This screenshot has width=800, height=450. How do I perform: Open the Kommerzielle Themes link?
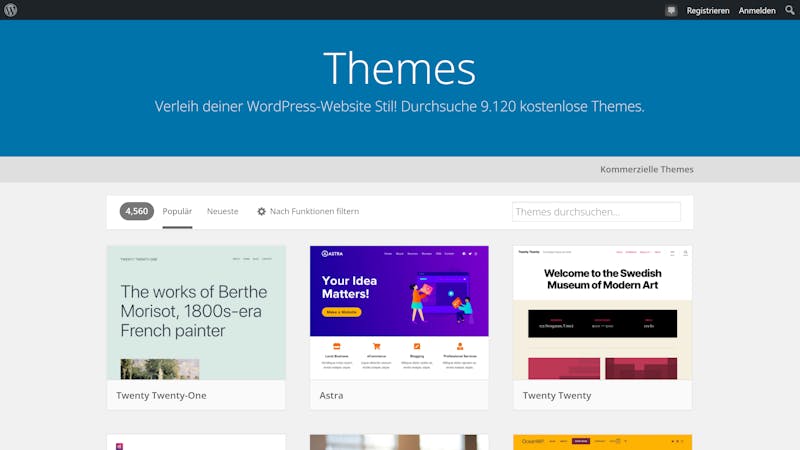[646, 169]
